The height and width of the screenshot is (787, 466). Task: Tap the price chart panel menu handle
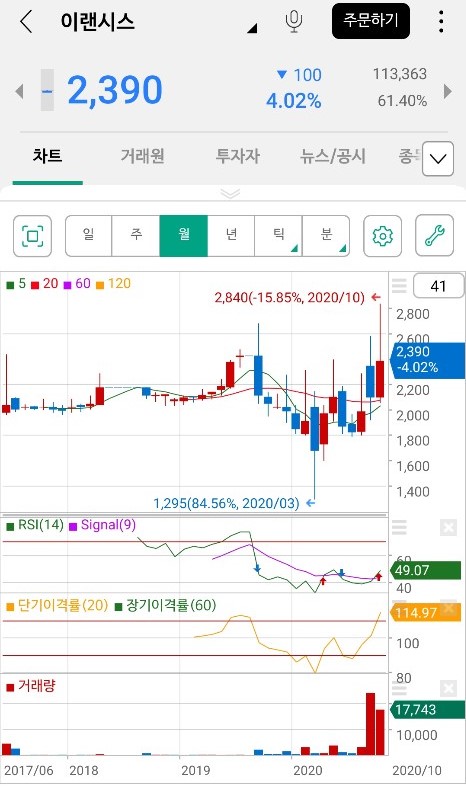[399, 286]
